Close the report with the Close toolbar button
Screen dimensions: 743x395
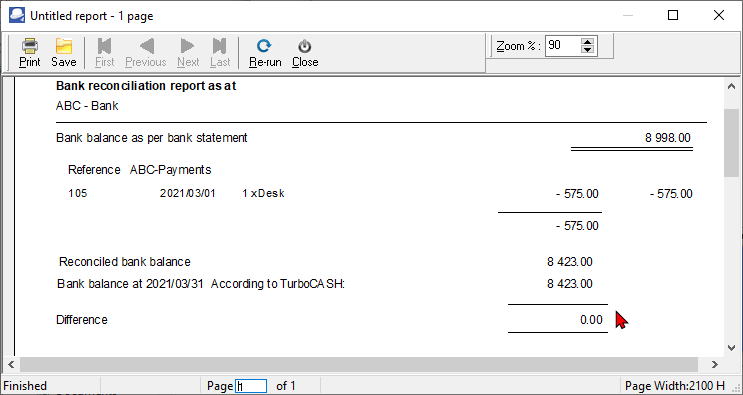(305, 53)
